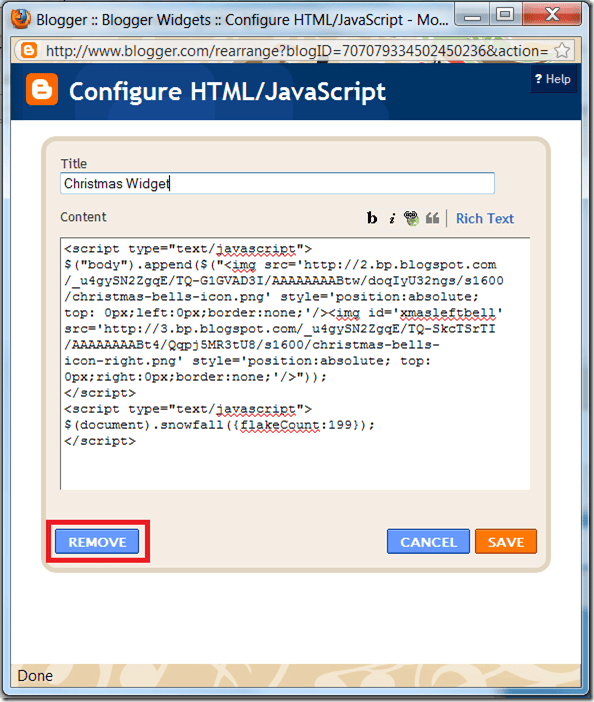Click the xmasleftbell underlined text

click(x=448, y=312)
